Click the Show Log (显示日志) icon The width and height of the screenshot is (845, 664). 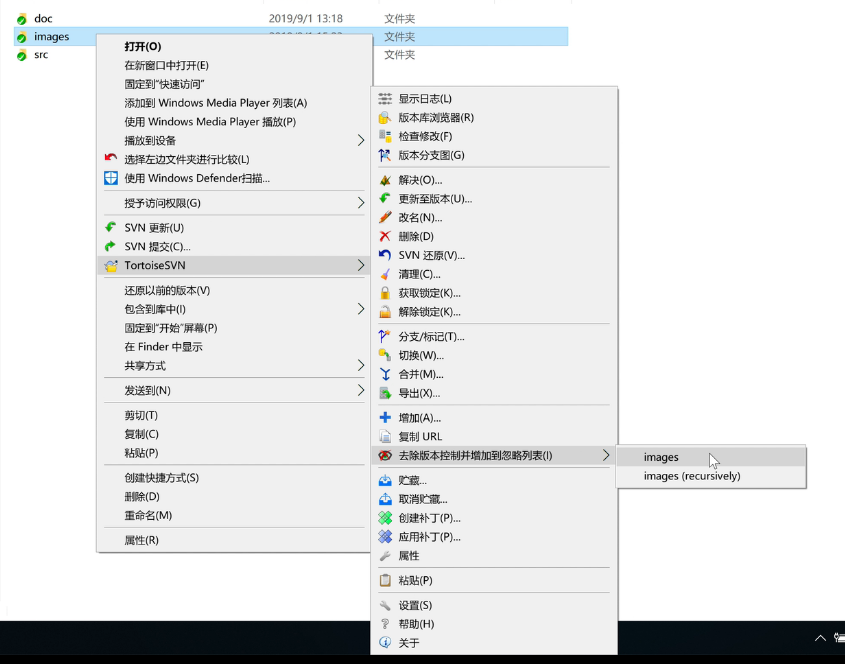pos(385,99)
